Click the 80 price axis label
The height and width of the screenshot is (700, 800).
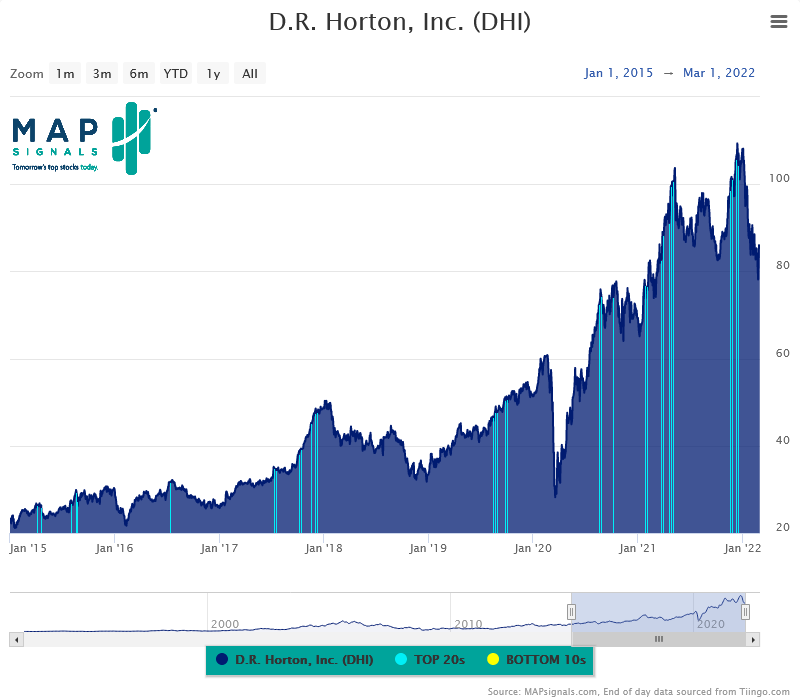[783, 265]
